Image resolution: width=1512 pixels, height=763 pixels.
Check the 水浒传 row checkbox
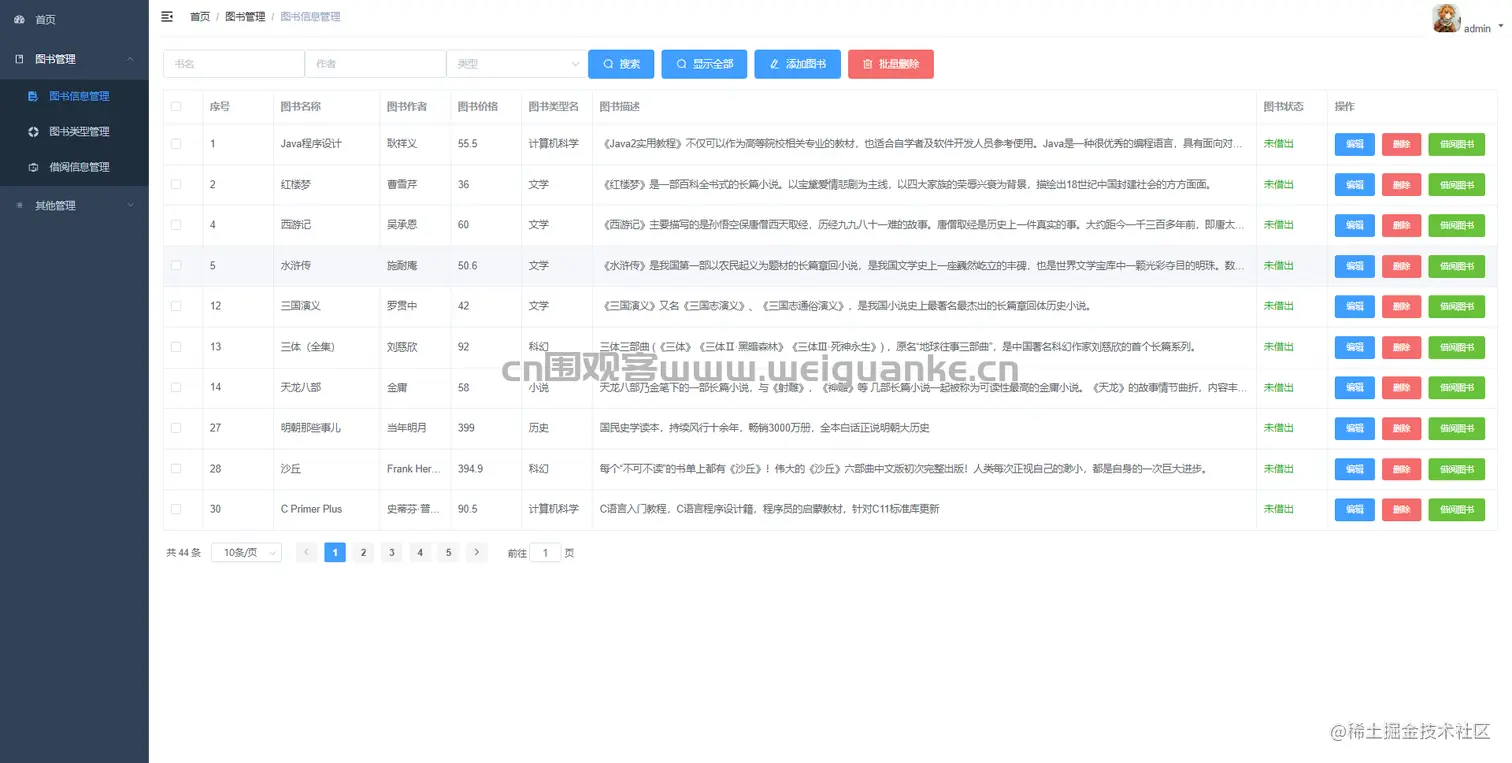176,266
